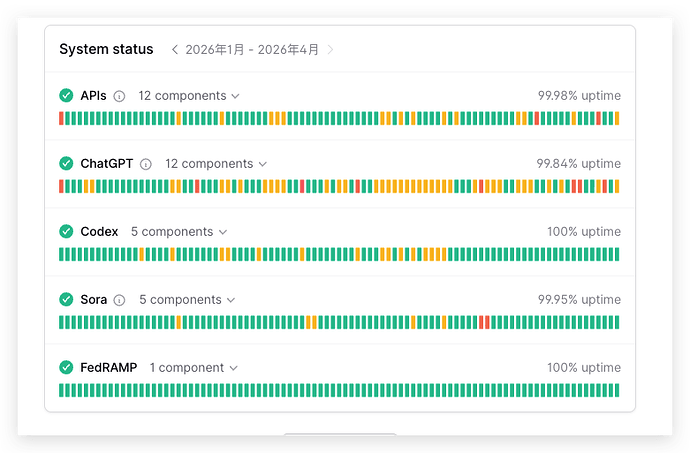Click the Sora service name

point(93,300)
